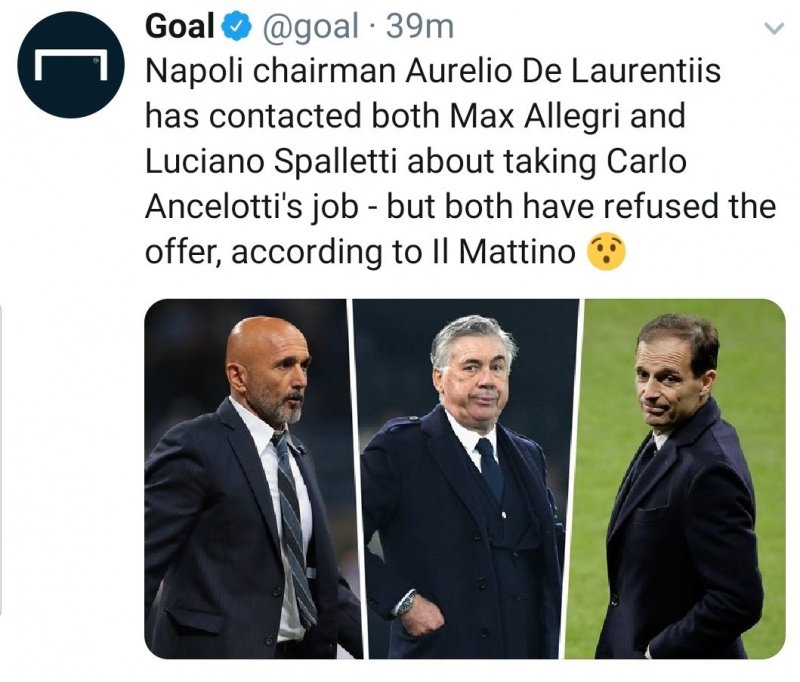Click the wristwatch in the middle photo
The width and height of the screenshot is (800, 682).
(406, 602)
